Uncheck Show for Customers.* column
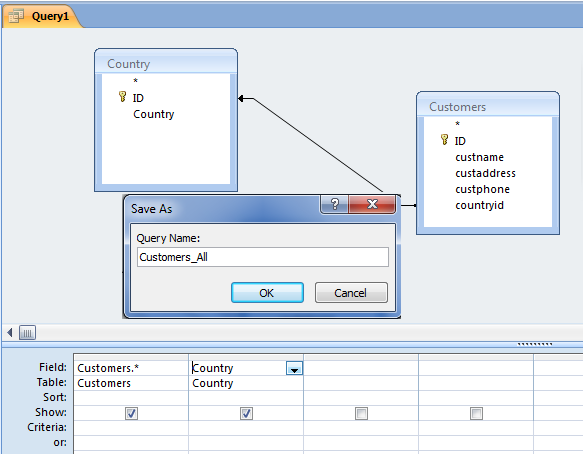 coord(131,413)
